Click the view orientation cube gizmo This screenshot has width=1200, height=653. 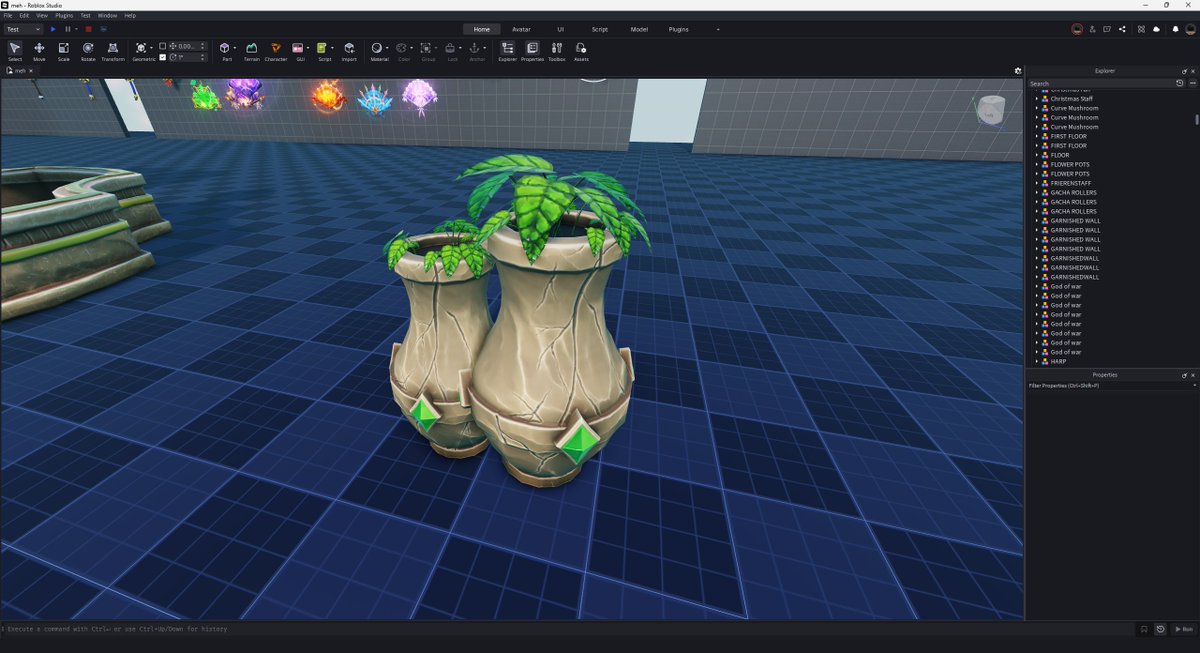(990, 110)
